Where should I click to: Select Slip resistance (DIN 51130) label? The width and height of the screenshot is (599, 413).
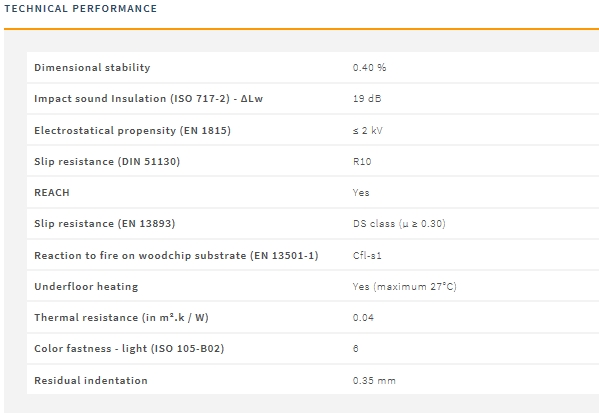[107, 161]
